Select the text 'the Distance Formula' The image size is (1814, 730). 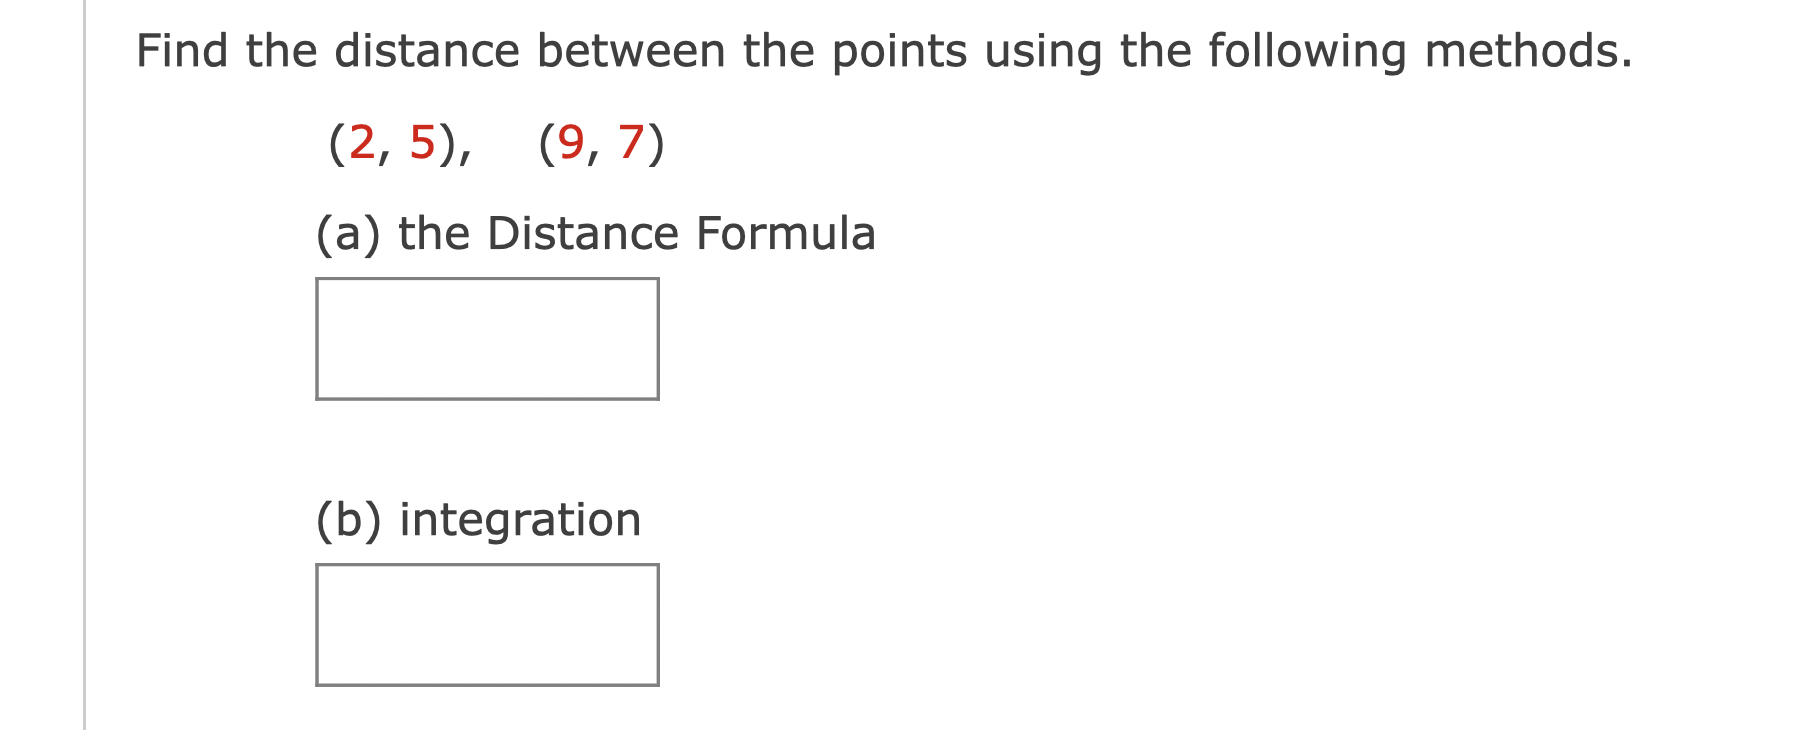coord(638,232)
